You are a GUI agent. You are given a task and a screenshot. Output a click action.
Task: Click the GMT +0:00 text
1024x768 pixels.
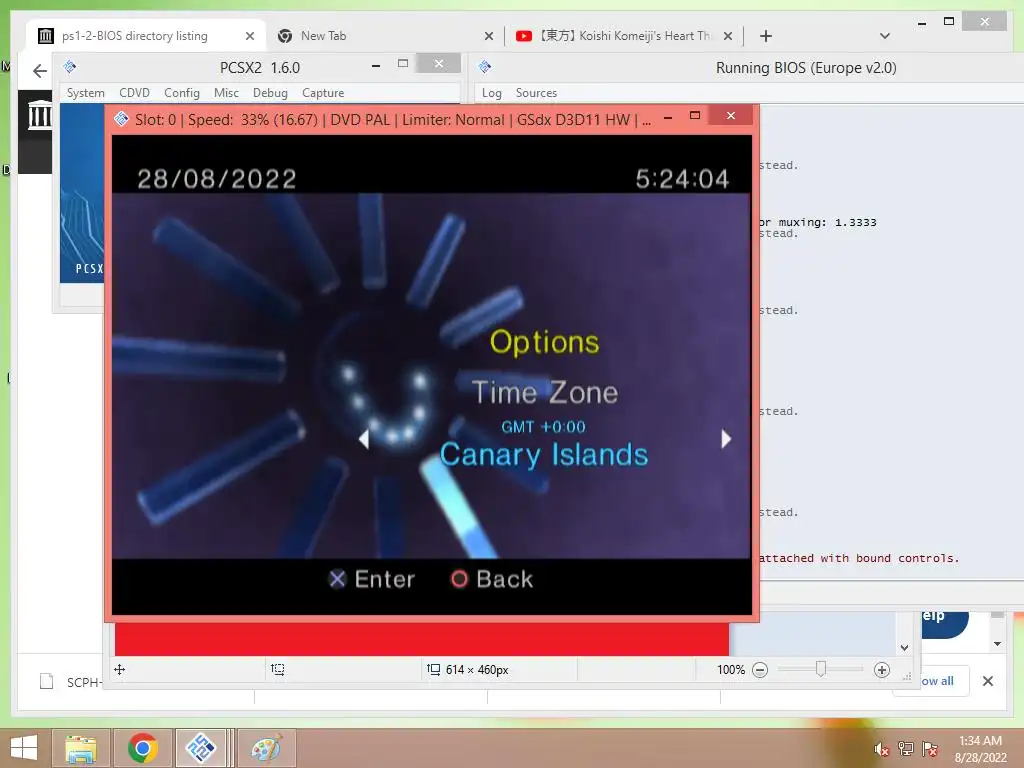[543, 427]
